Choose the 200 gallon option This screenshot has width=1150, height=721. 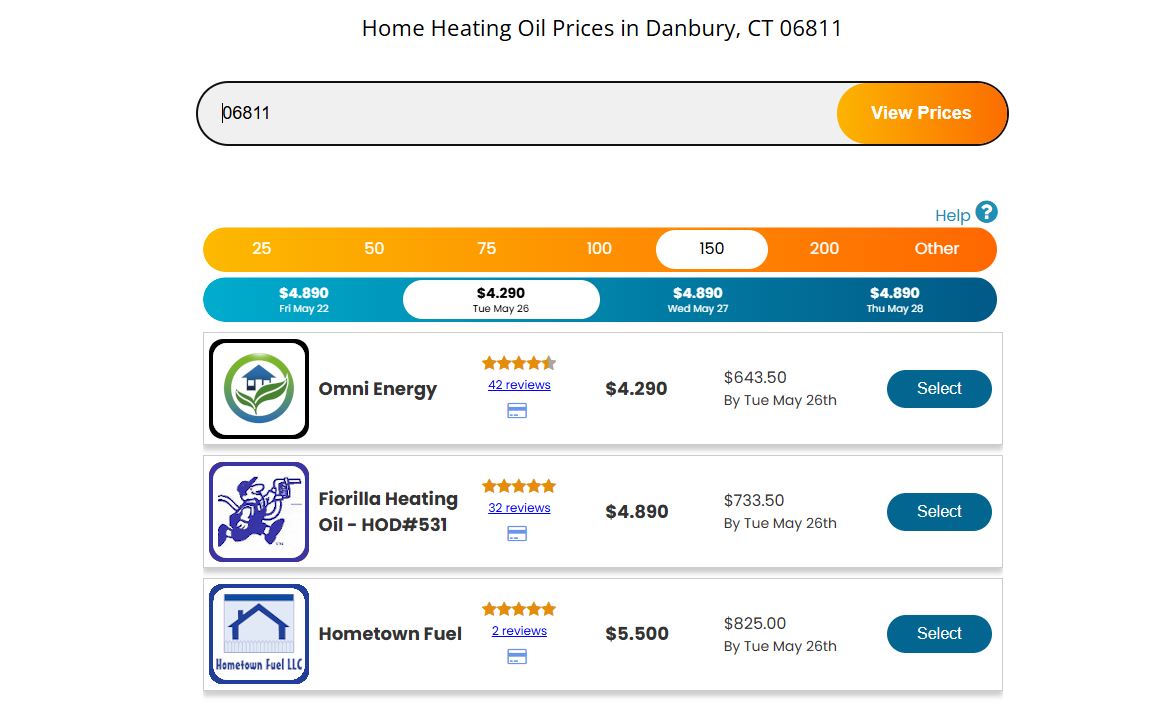click(824, 249)
